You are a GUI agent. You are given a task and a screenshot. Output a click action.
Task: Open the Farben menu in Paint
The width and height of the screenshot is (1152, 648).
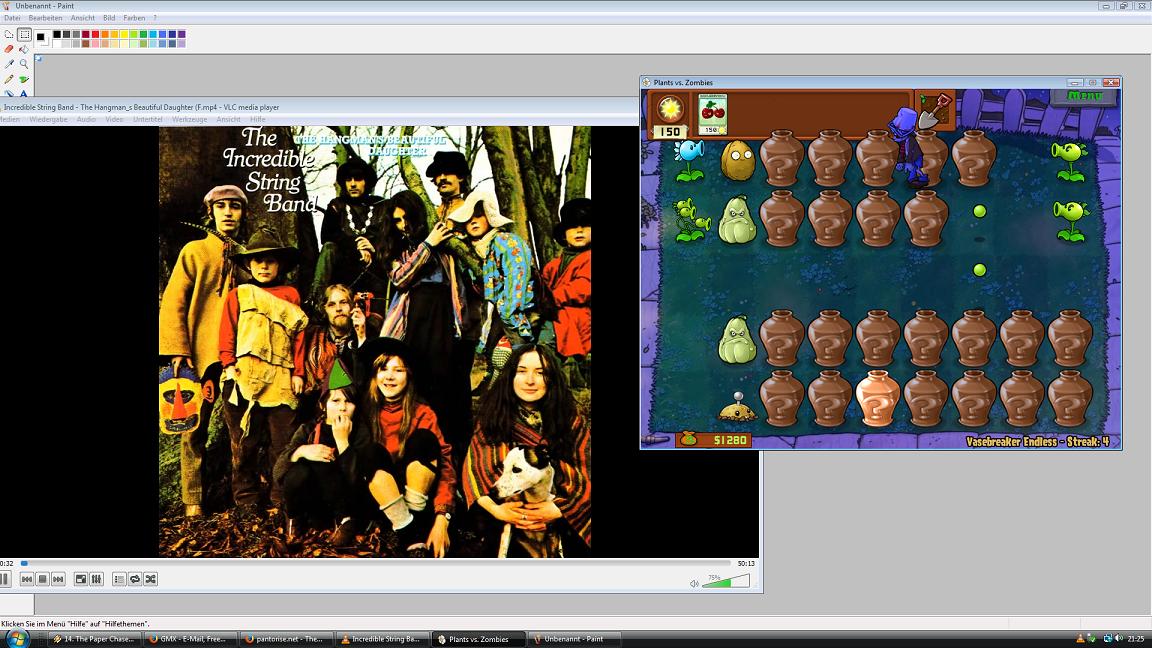coord(134,18)
